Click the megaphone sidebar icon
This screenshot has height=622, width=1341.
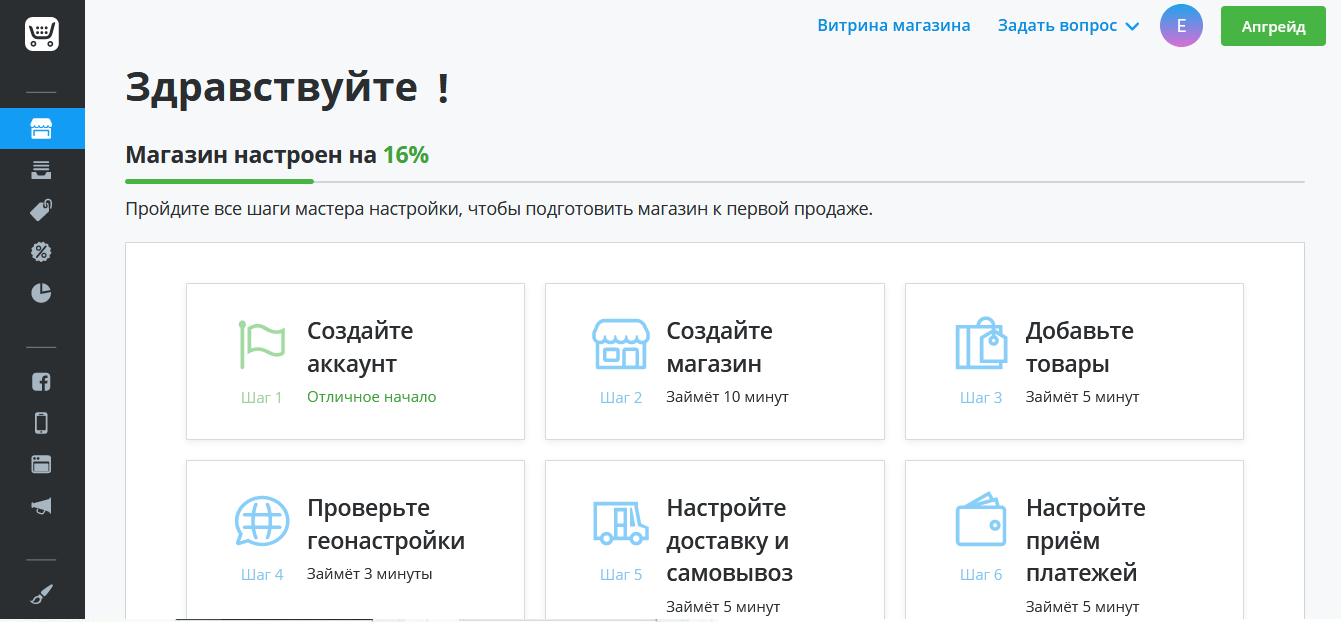pyautogui.click(x=42, y=506)
